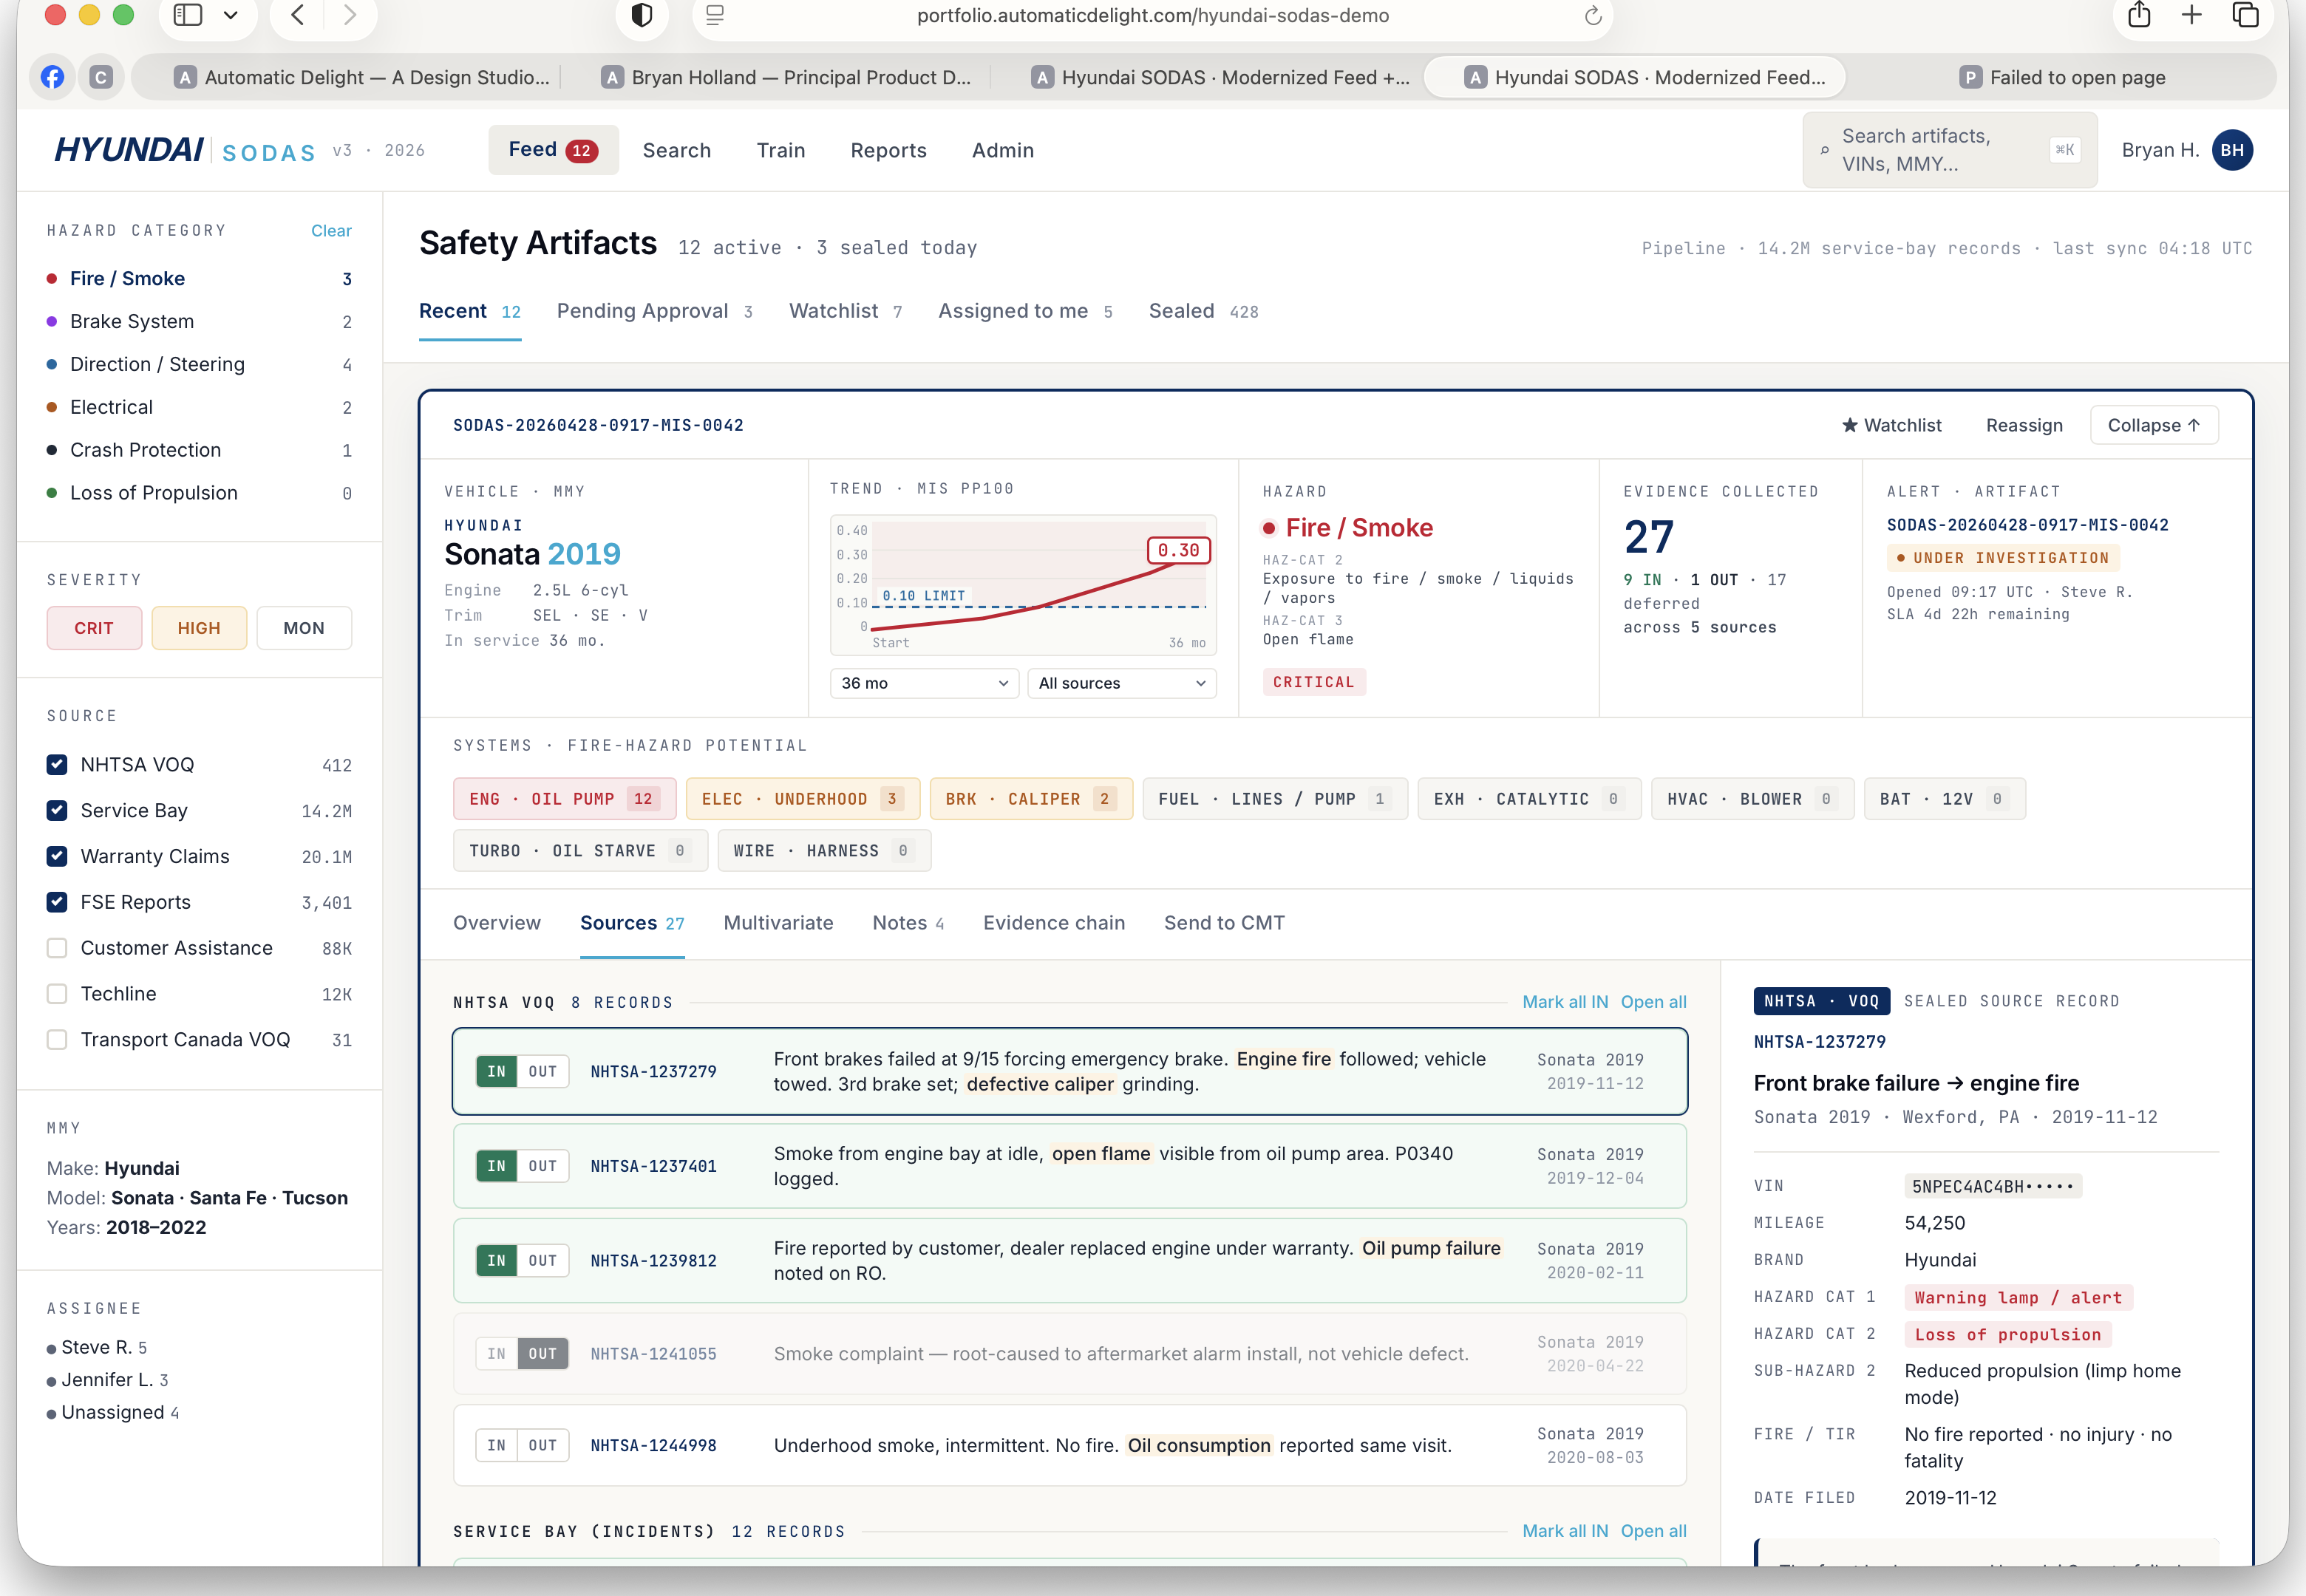
Task: Enable the Techline source checkbox
Action: [57, 994]
